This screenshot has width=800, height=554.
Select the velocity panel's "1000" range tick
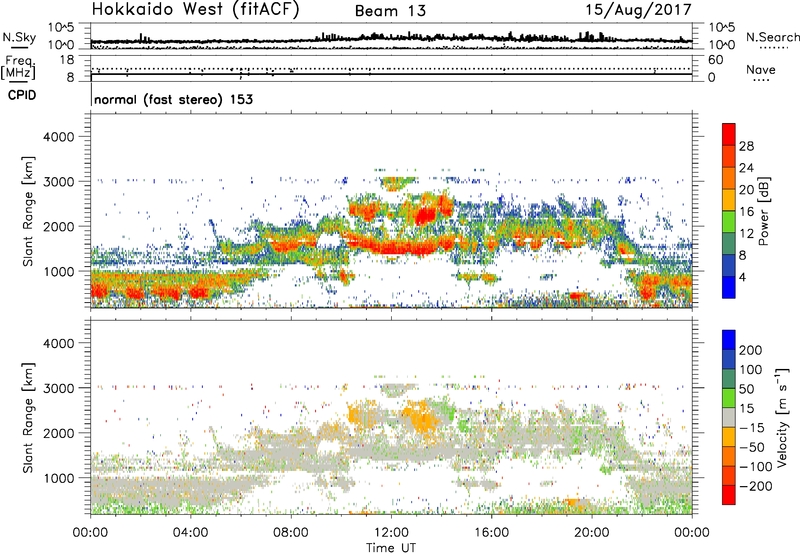(x=59, y=478)
